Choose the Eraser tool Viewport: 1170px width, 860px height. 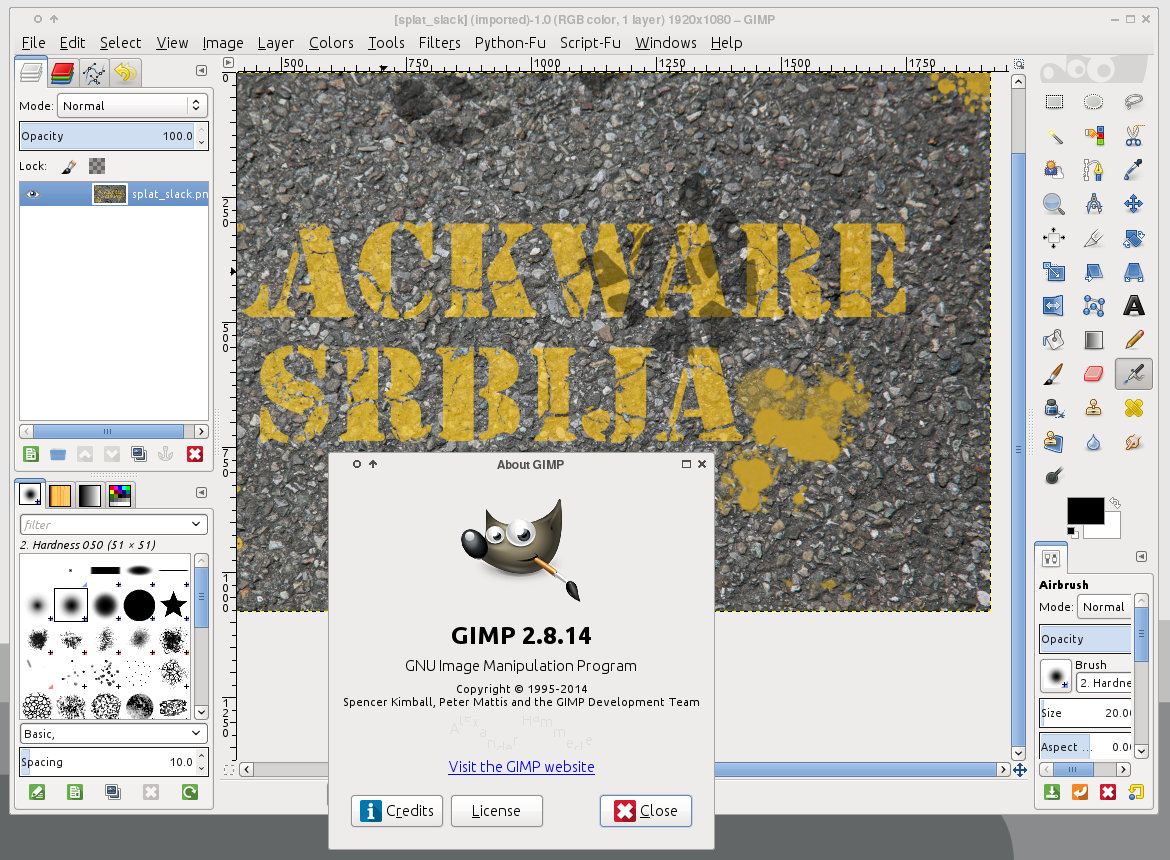pos(1093,373)
